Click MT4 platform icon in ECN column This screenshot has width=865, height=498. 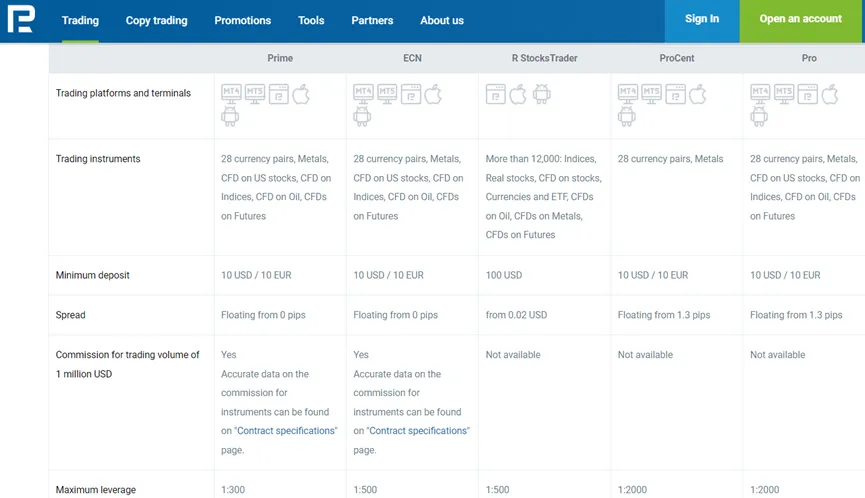click(x=364, y=94)
